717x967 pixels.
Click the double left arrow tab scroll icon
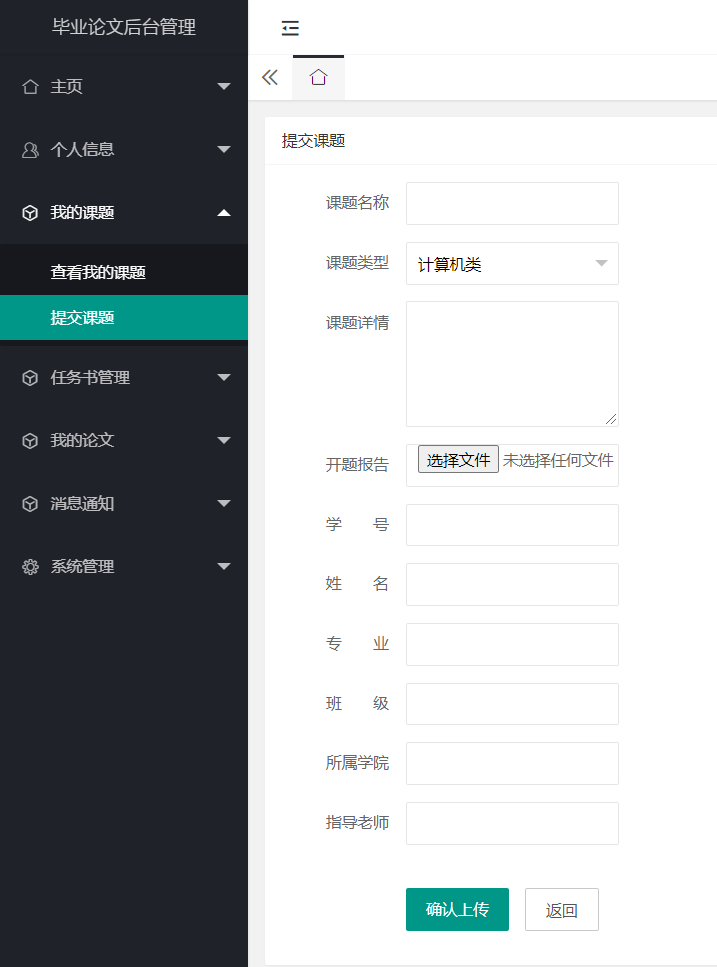pyautogui.click(x=270, y=78)
